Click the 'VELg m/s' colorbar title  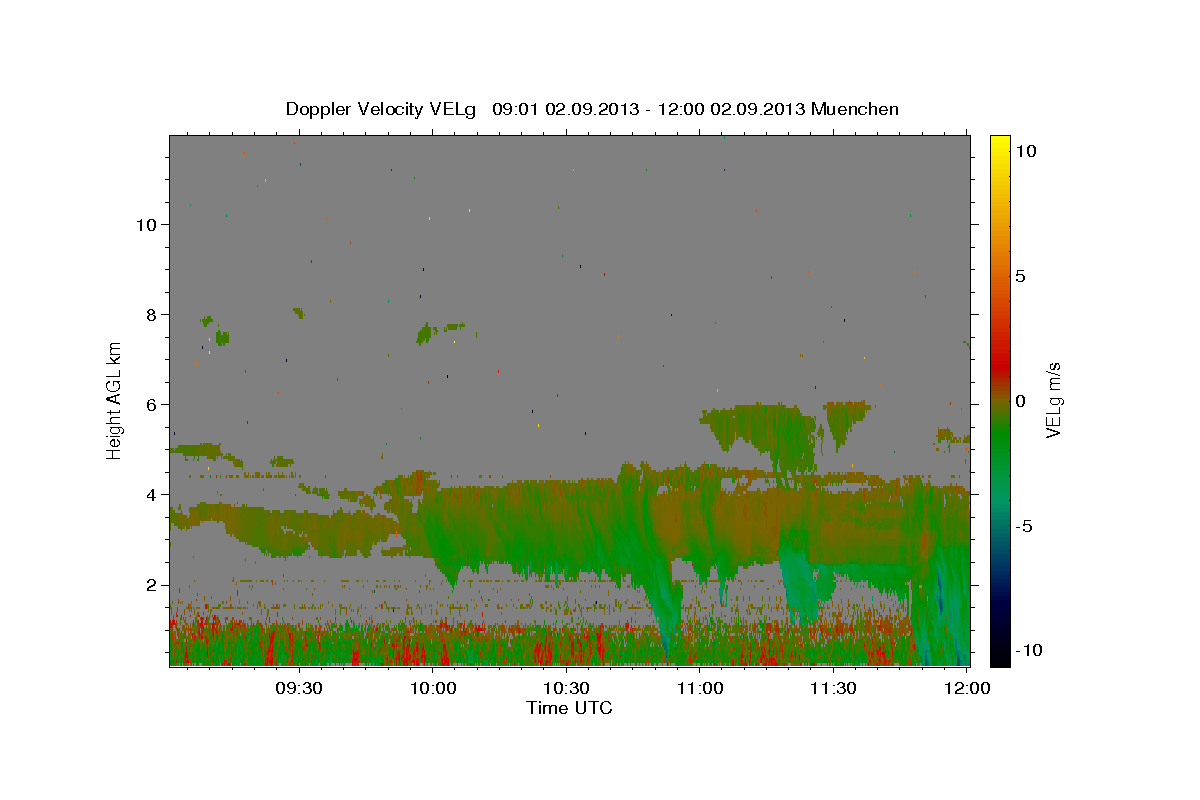1054,400
